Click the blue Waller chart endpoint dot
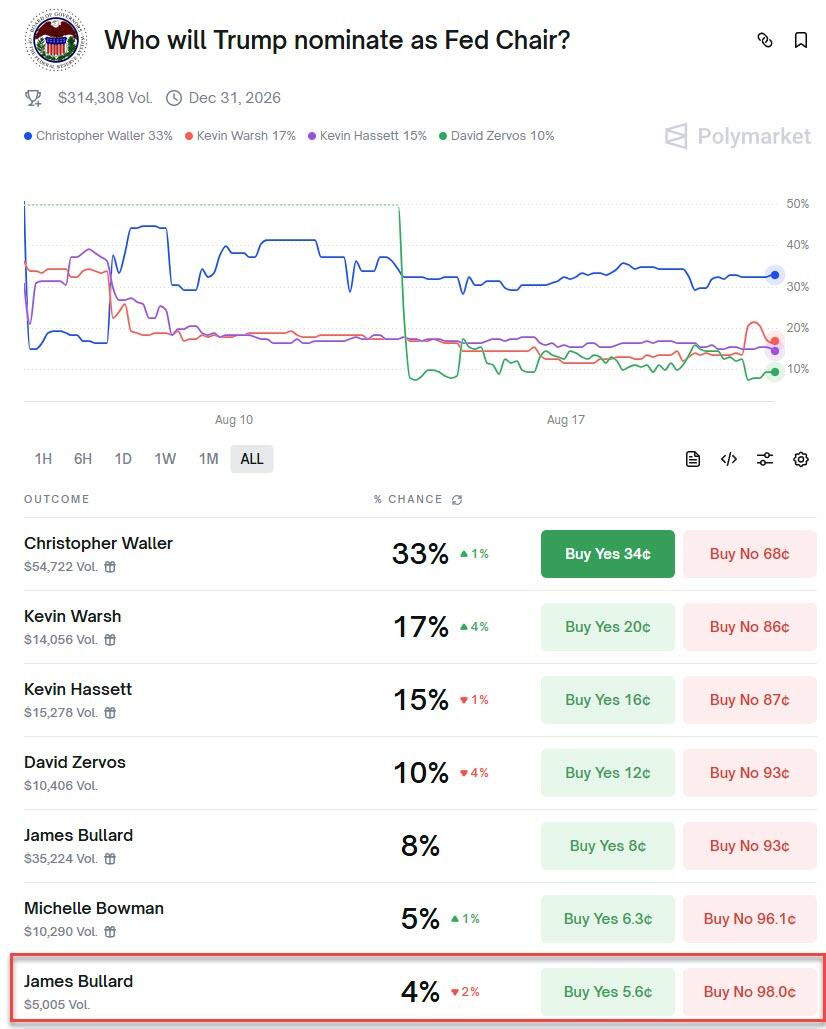Screen dimensions: 826x1029 click(x=775, y=275)
